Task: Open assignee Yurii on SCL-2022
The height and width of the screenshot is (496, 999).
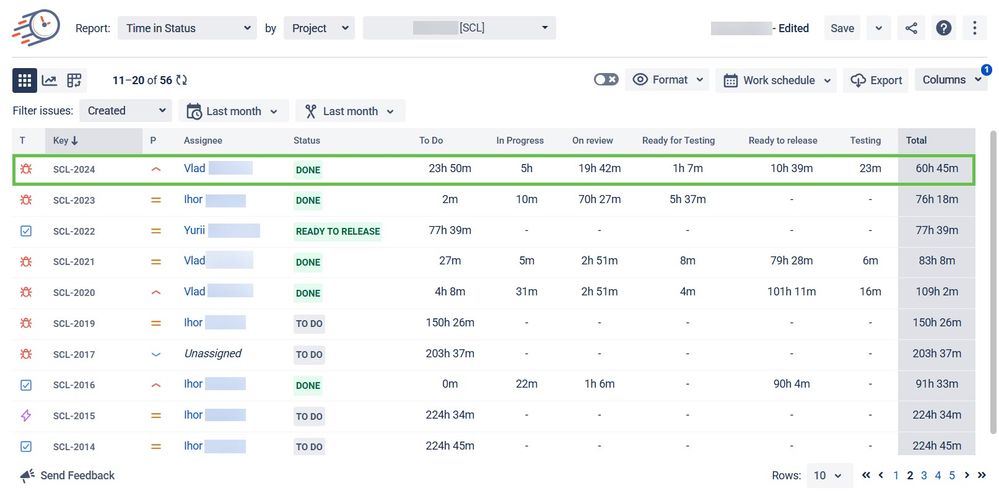Action: click(x=194, y=230)
